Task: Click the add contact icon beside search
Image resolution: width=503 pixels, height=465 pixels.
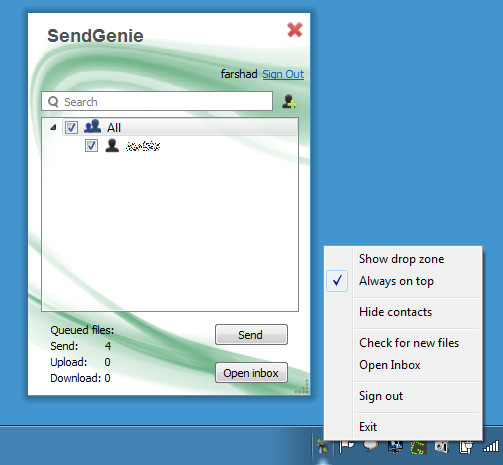Action: tap(289, 101)
